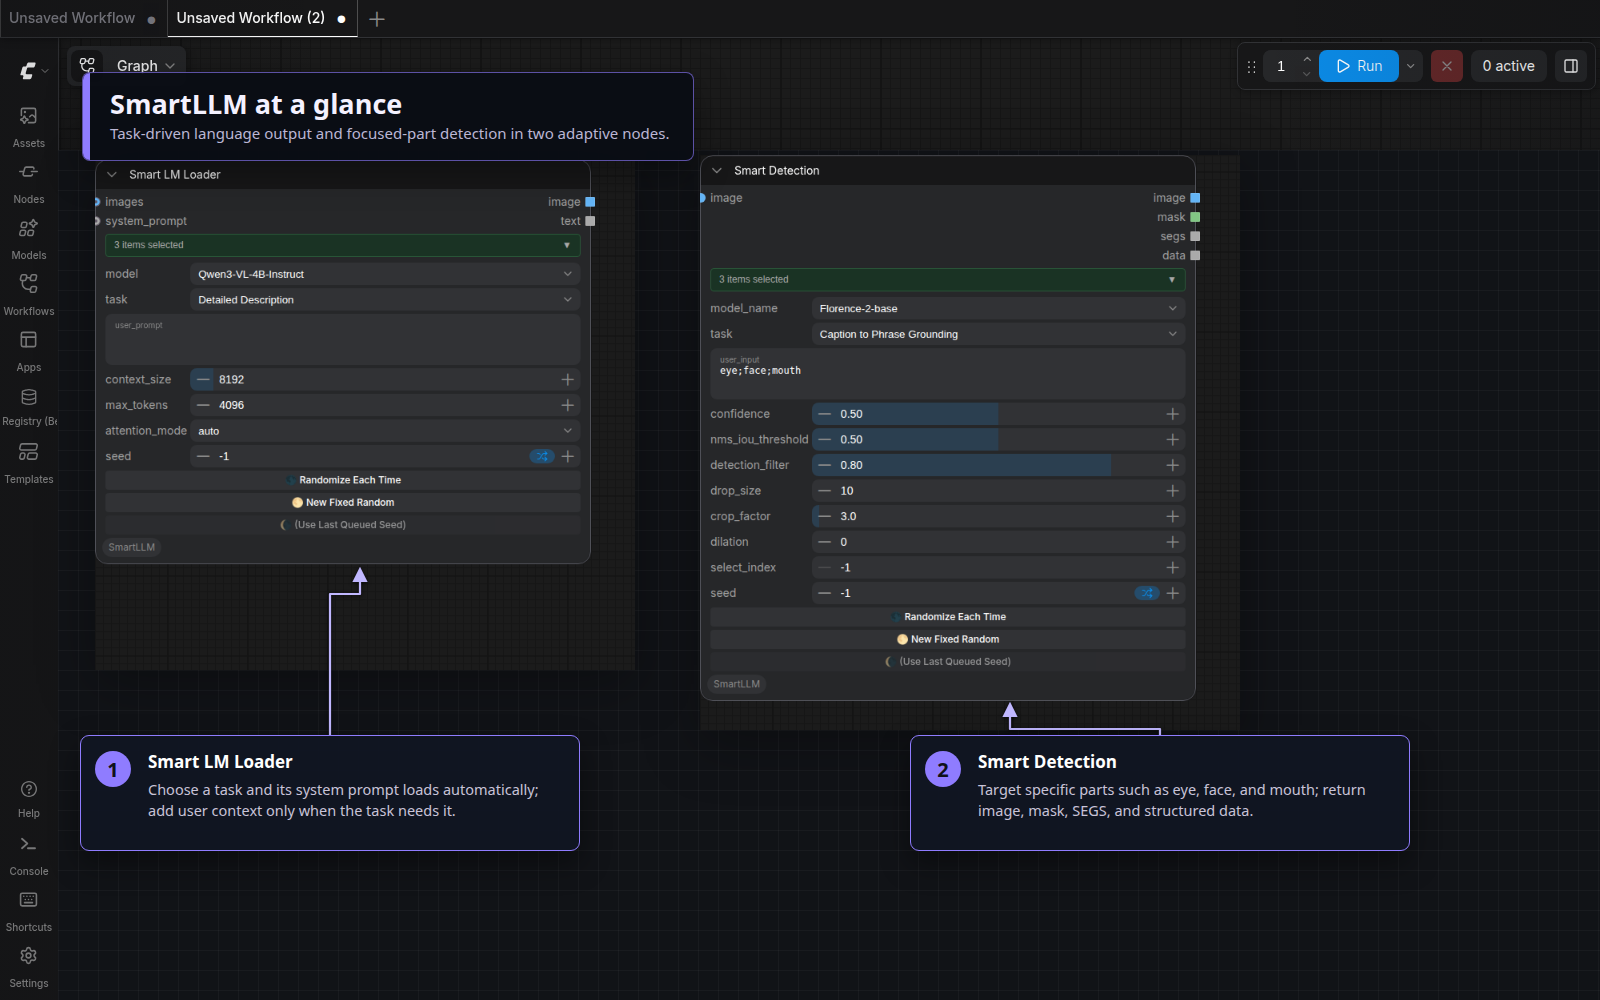The image size is (1600, 1000).
Task: Open the Nodes sidebar panel
Action: [x=28, y=184]
